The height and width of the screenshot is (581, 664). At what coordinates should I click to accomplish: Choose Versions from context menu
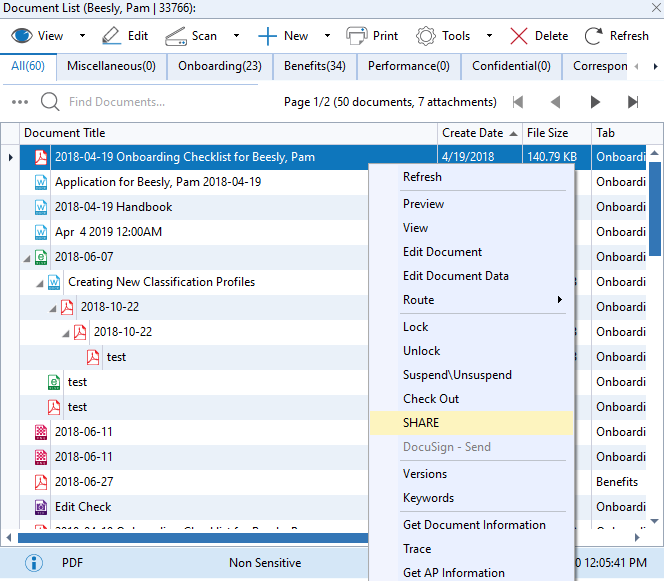point(471,473)
